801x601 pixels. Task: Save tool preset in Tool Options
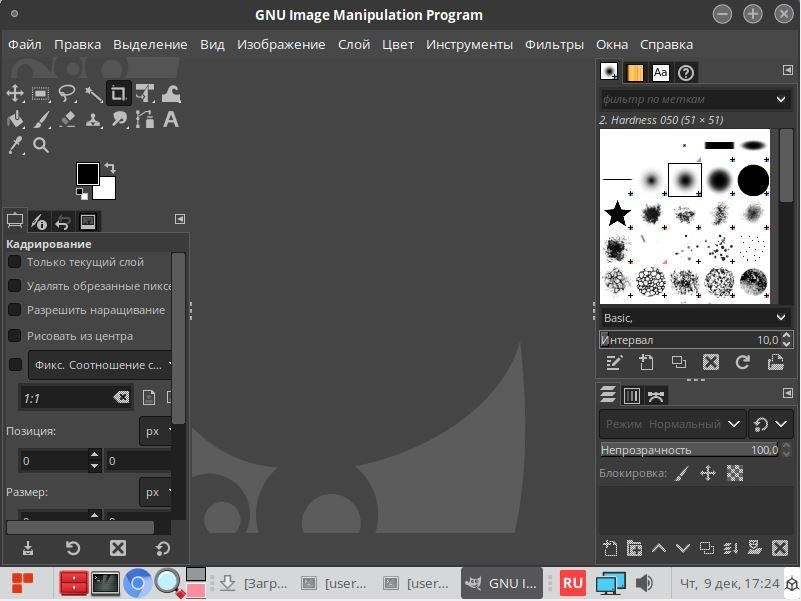28,548
